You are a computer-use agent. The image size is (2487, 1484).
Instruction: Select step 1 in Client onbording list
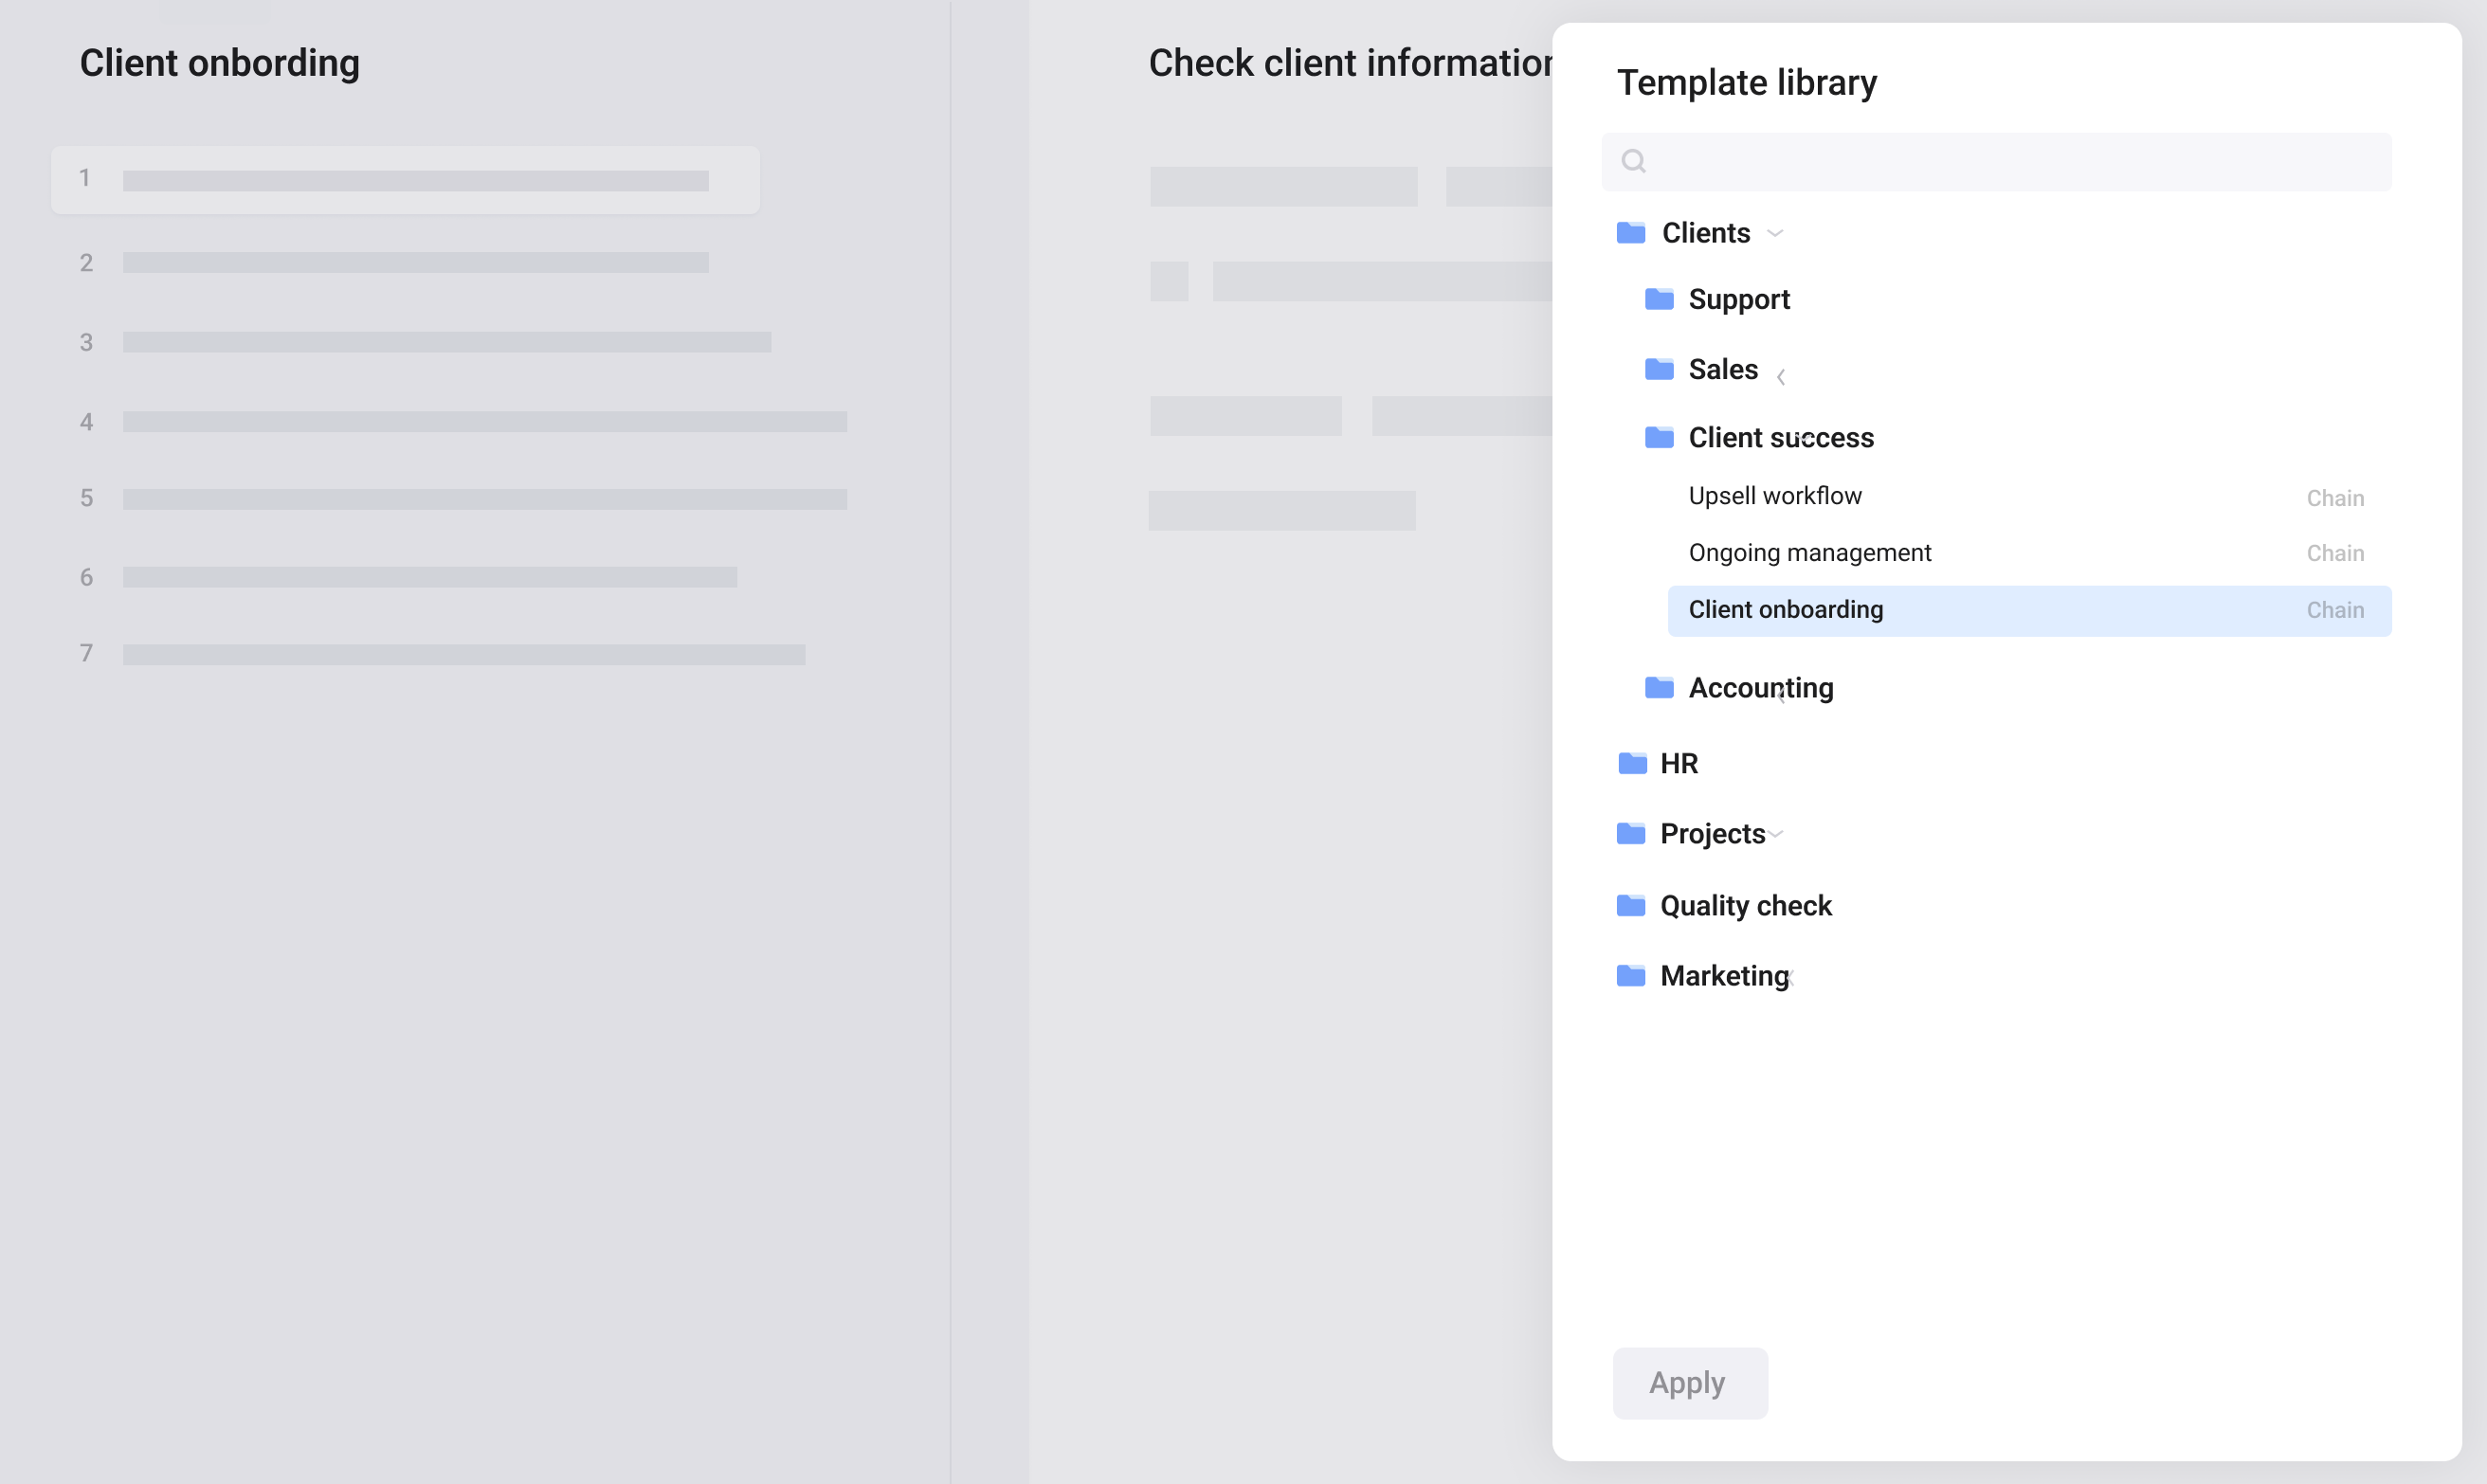[405, 180]
